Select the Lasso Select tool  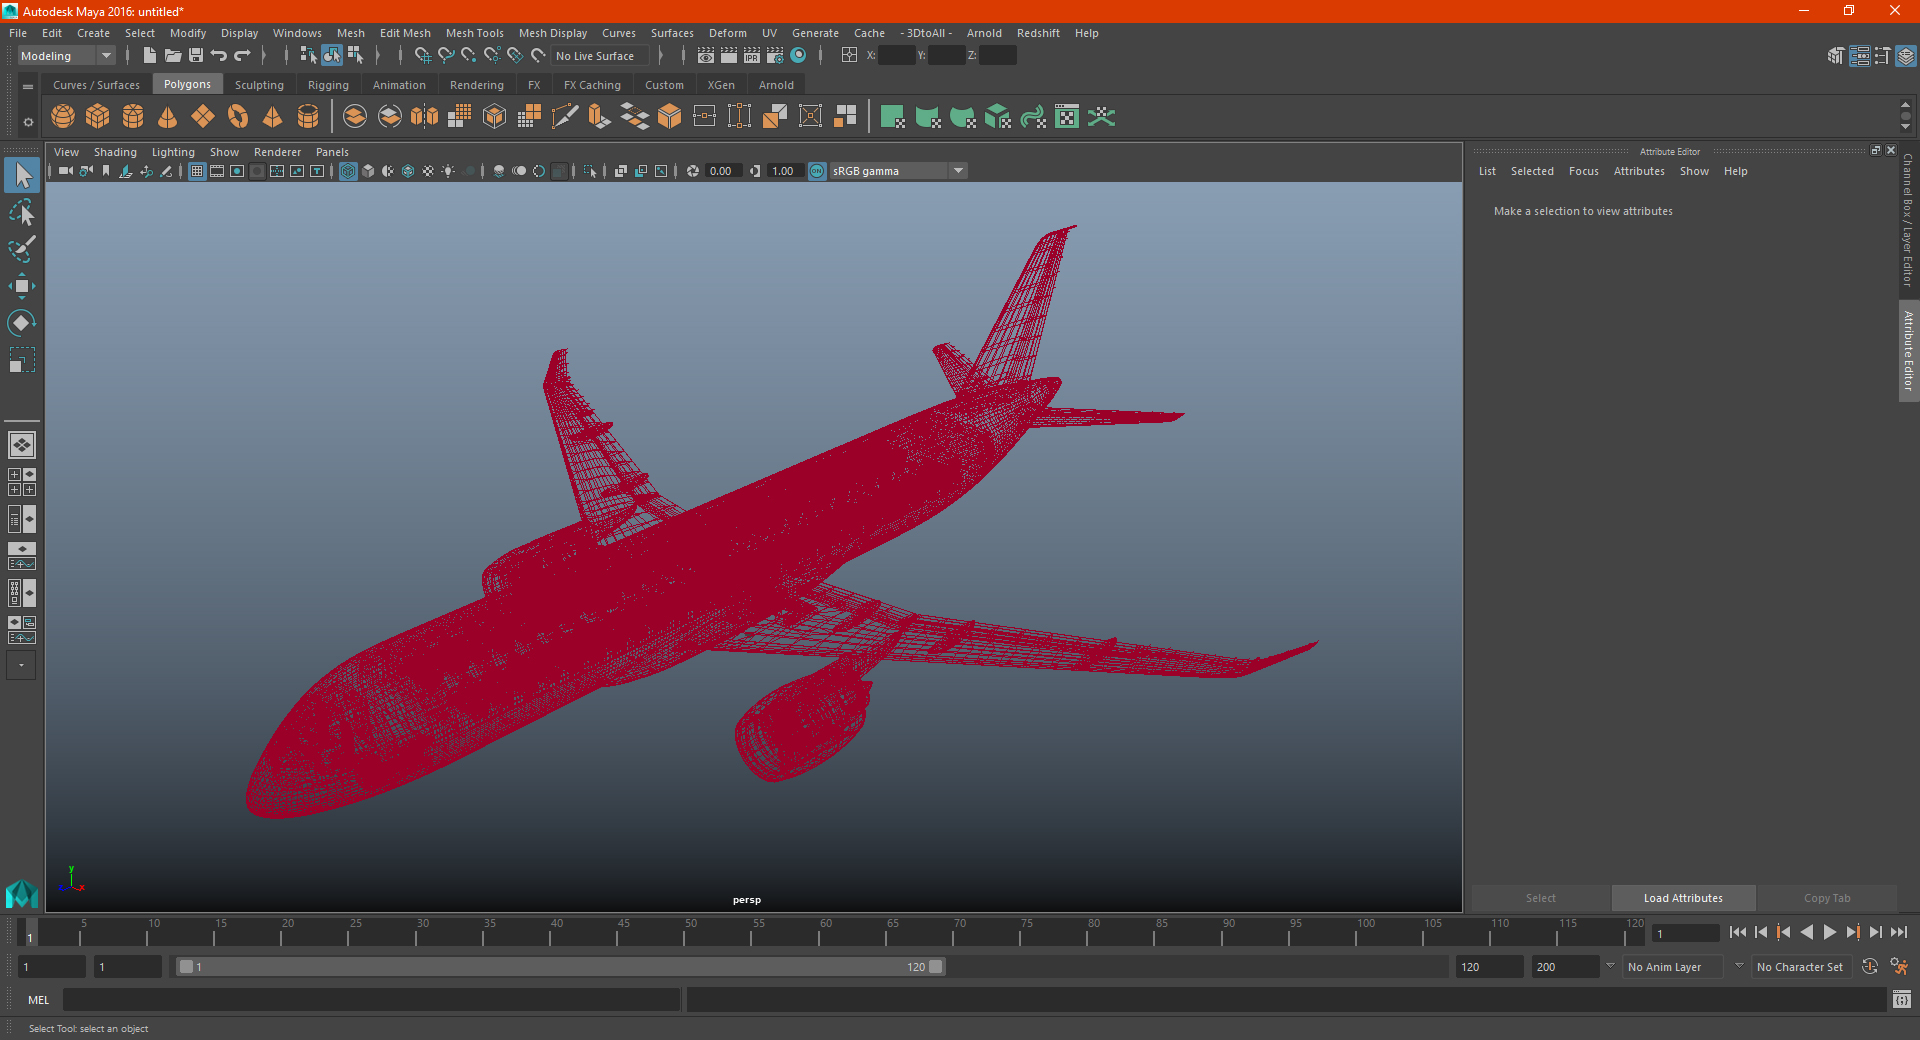22,213
